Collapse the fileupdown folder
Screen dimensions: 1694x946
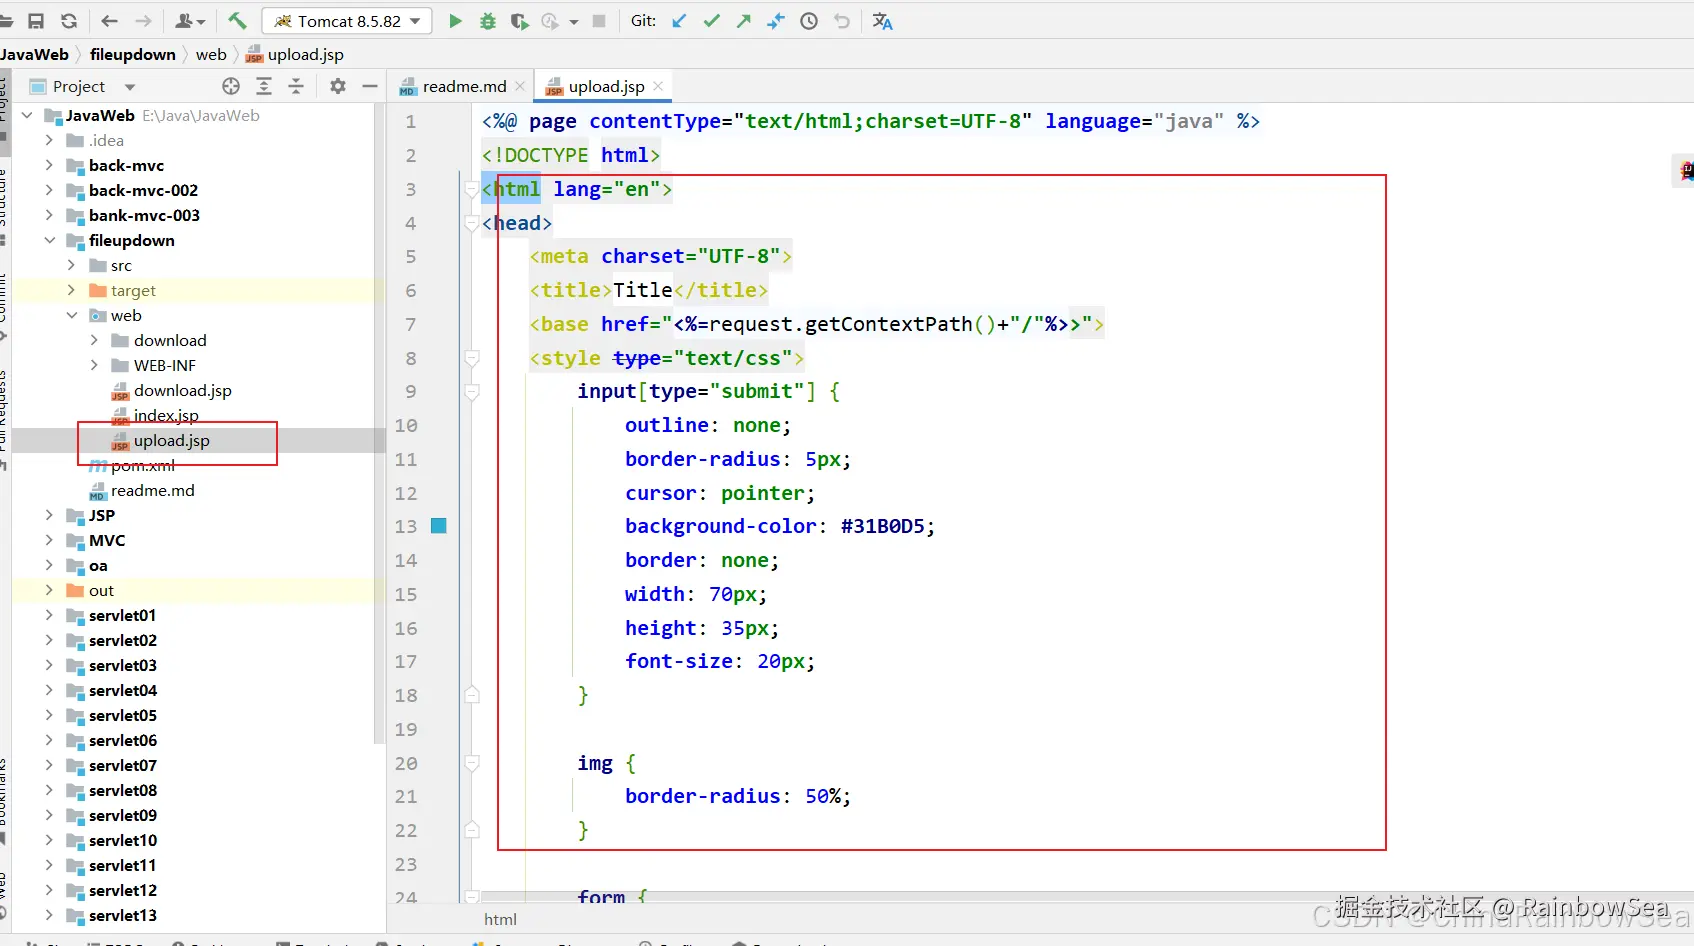coord(49,240)
